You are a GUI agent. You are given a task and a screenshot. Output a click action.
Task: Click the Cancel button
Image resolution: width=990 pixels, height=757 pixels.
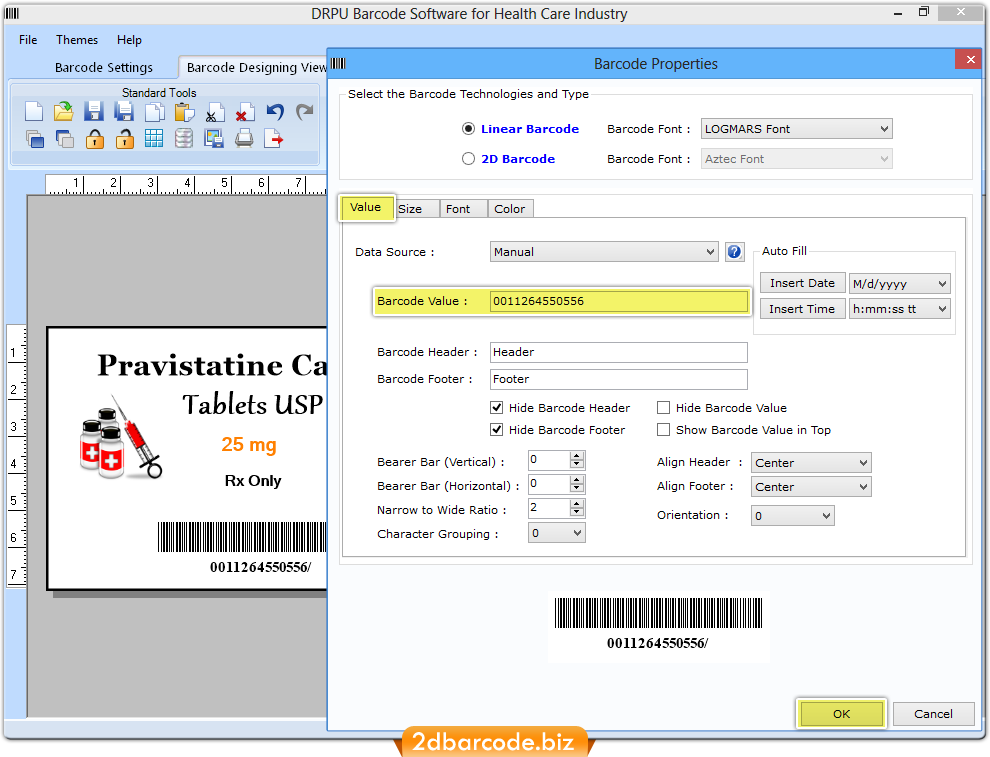click(x=933, y=714)
